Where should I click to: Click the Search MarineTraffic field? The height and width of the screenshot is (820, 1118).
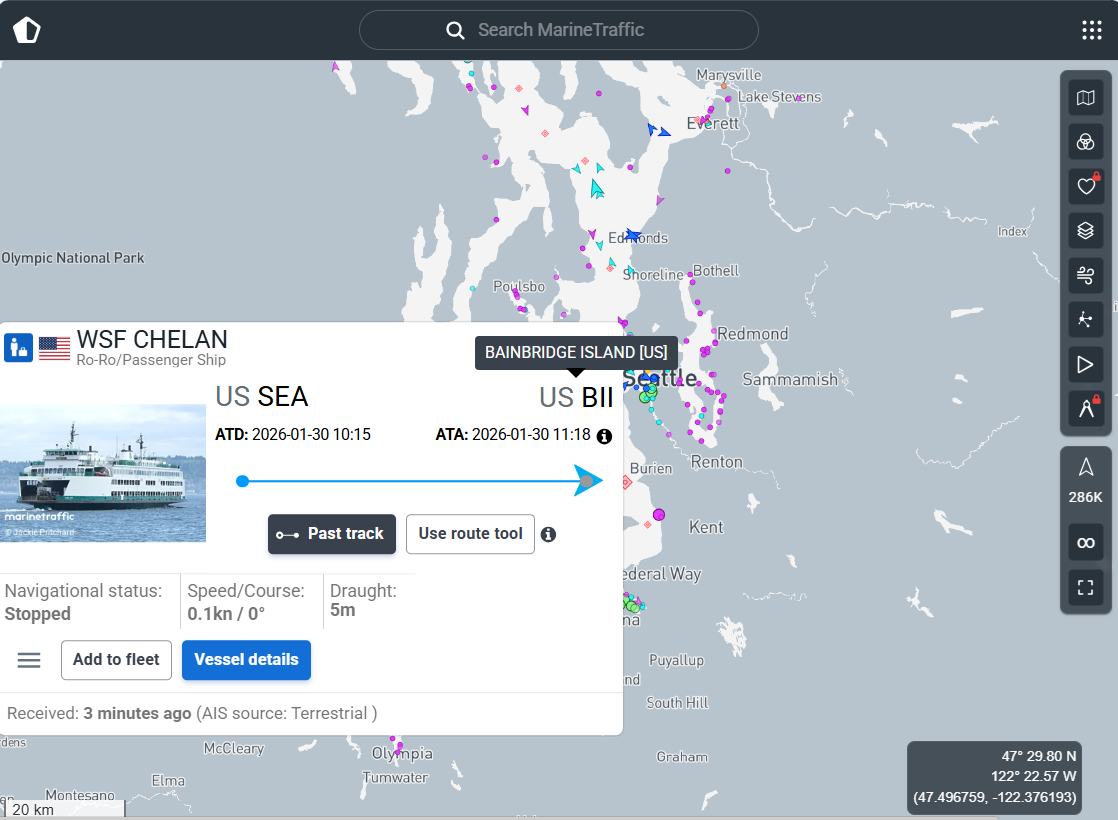(x=560, y=30)
